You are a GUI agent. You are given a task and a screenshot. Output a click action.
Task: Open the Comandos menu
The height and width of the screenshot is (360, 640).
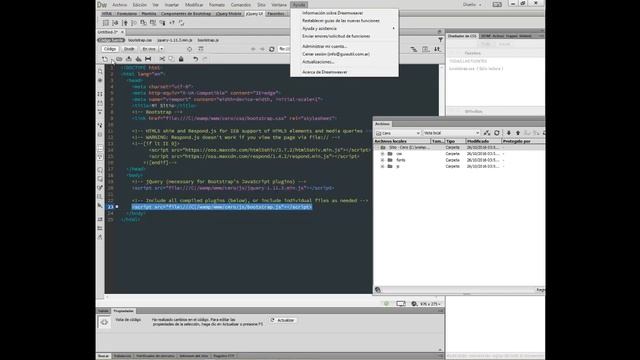click(x=240, y=5)
